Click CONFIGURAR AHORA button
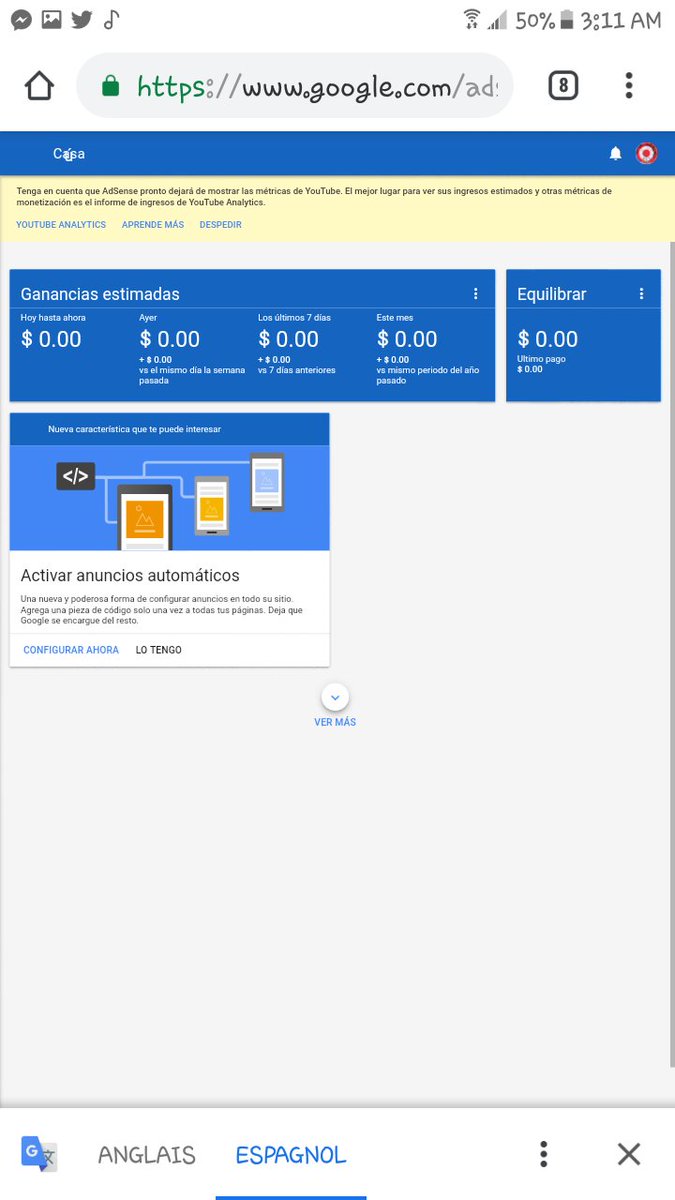 click(x=71, y=650)
